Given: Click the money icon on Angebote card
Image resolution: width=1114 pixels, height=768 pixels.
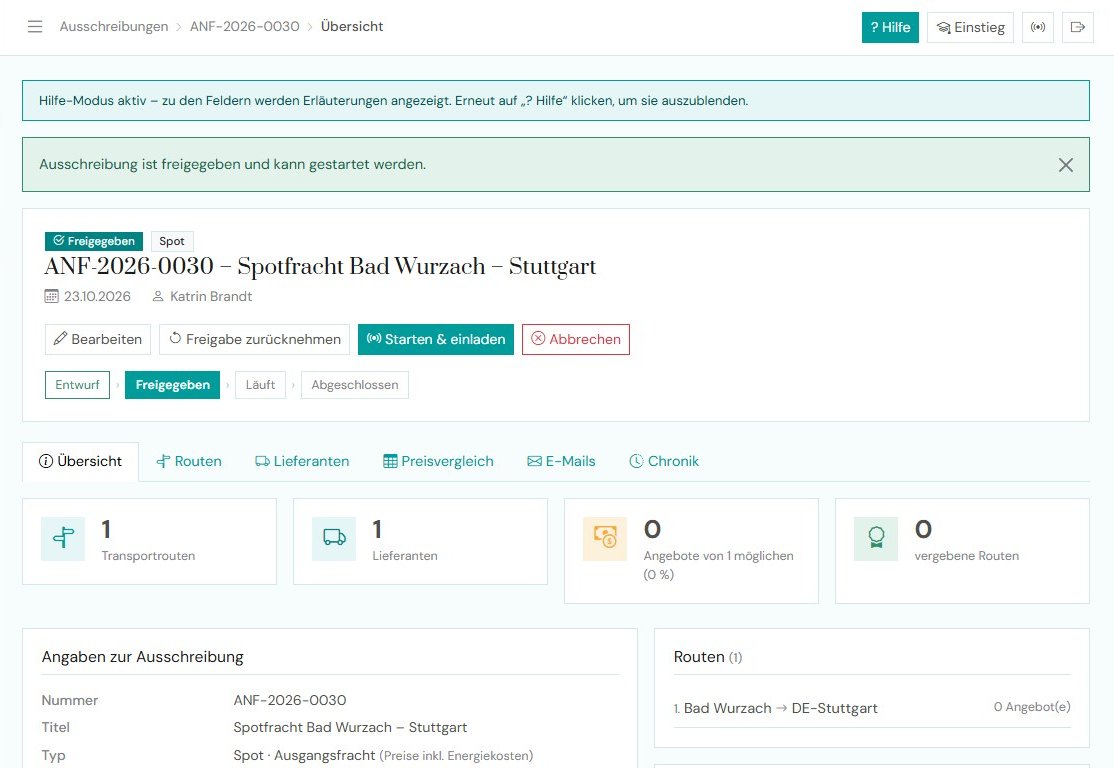Looking at the screenshot, I should click(x=605, y=539).
